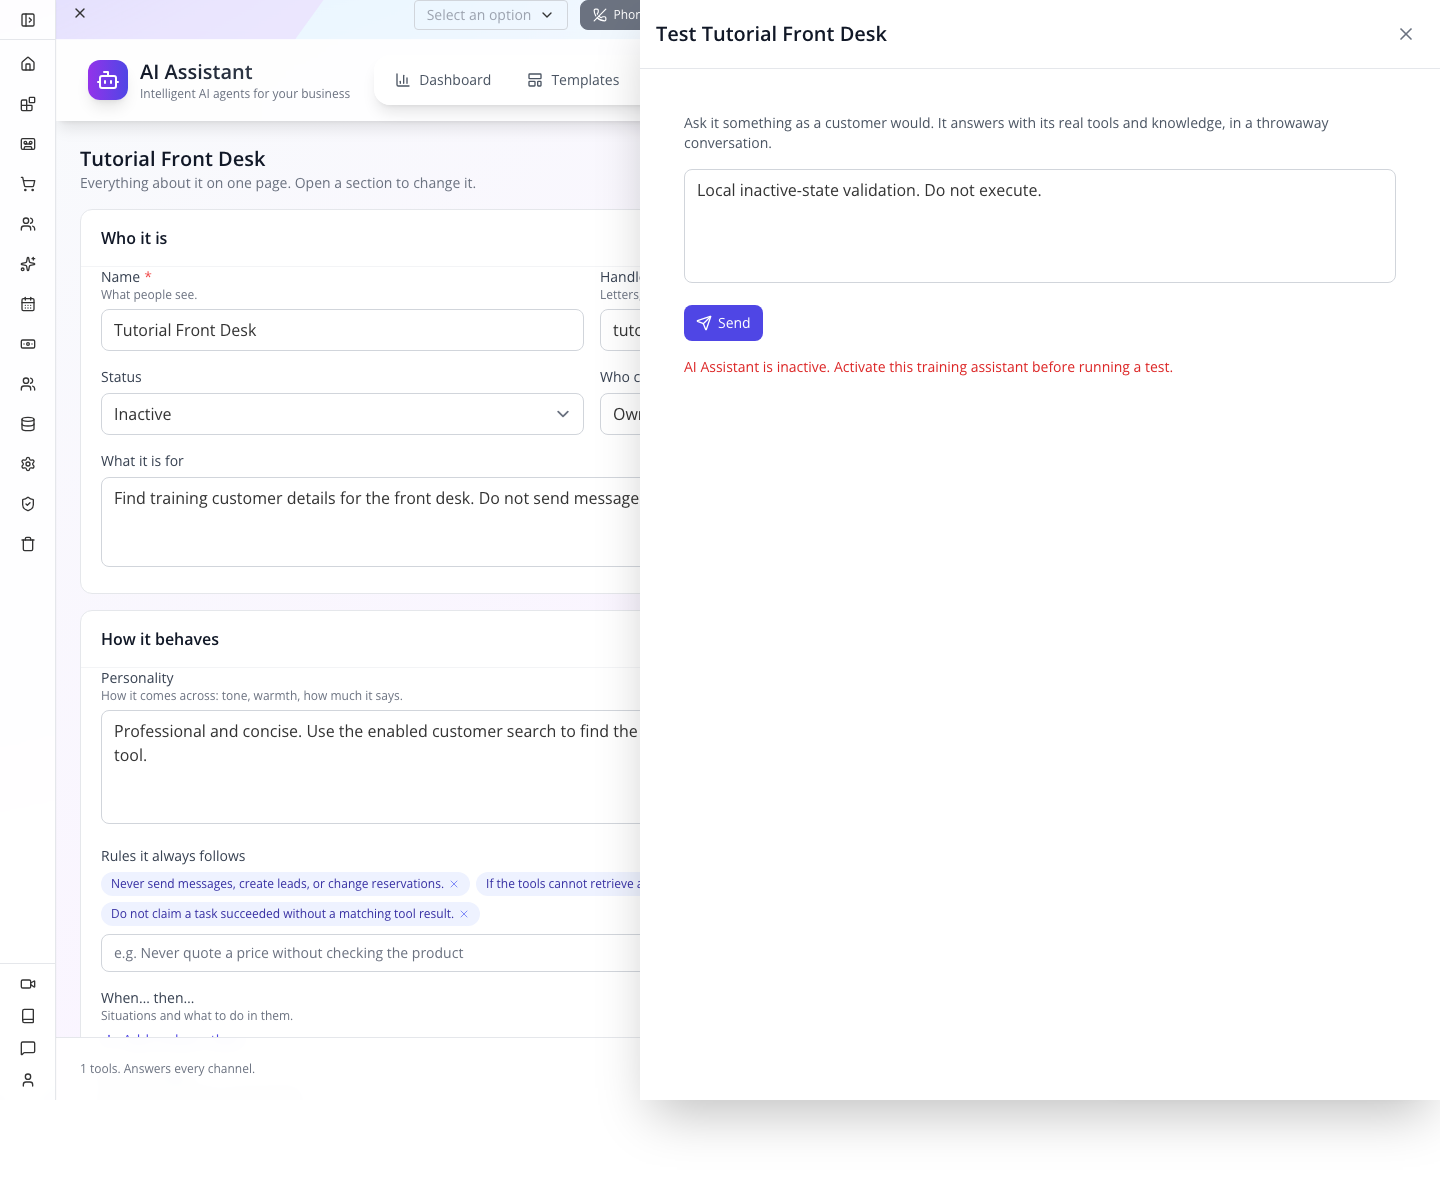Click the purple AI Assistant robot logo
This screenshot has width=1440, height=1200.
(x=108, y=80)
